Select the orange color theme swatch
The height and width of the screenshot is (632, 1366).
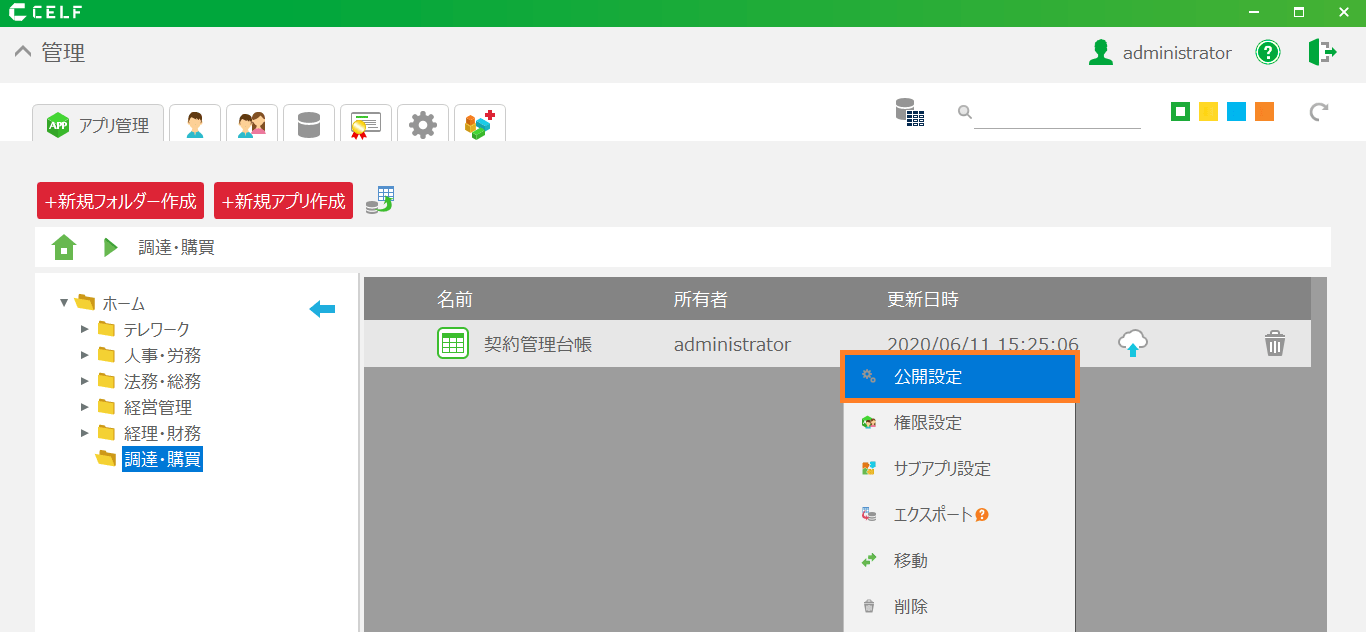(1264, 112)
